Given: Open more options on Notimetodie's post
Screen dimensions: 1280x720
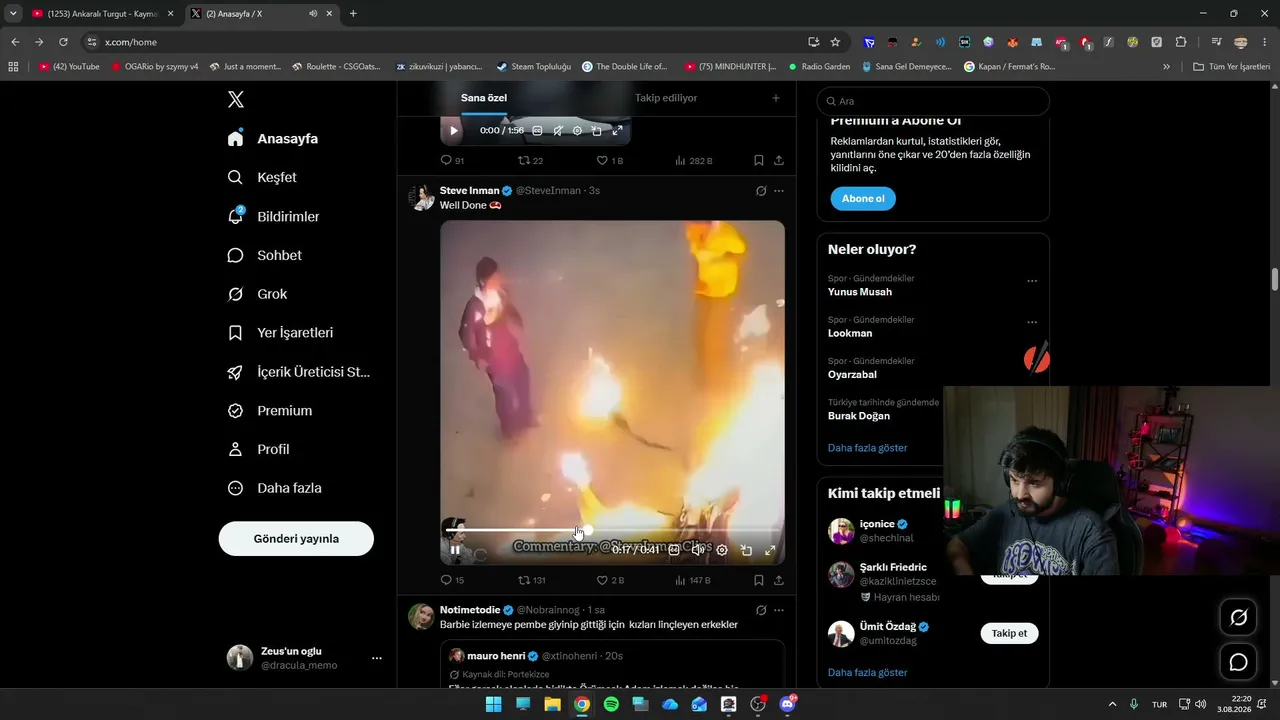Looking at the screenshot, I should [779, 610].
